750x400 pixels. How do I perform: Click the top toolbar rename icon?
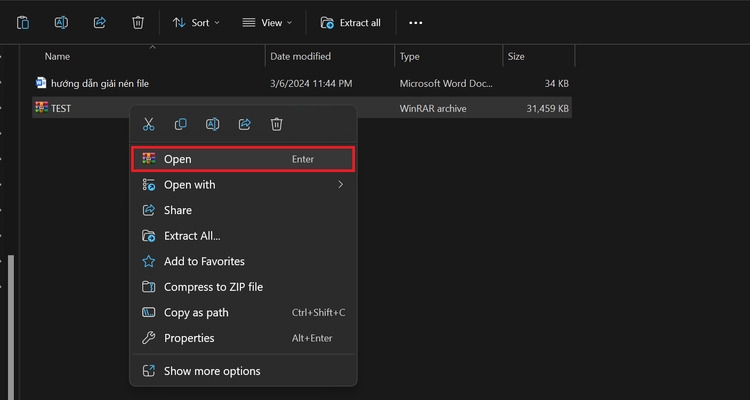(x=61, y=22)
